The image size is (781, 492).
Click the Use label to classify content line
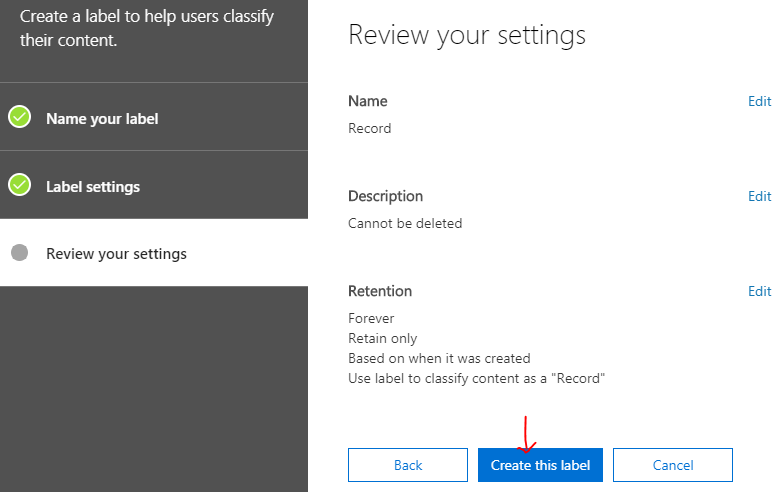pos(477,378)
